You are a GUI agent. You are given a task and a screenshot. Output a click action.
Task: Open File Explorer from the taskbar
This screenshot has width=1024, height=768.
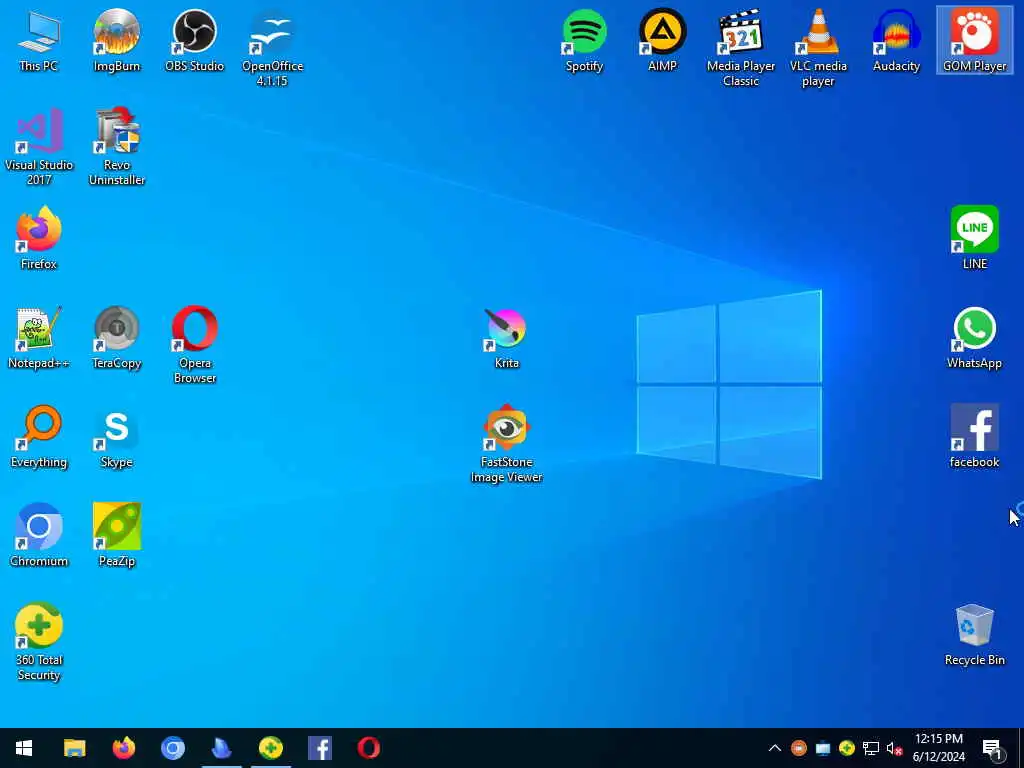74,748
